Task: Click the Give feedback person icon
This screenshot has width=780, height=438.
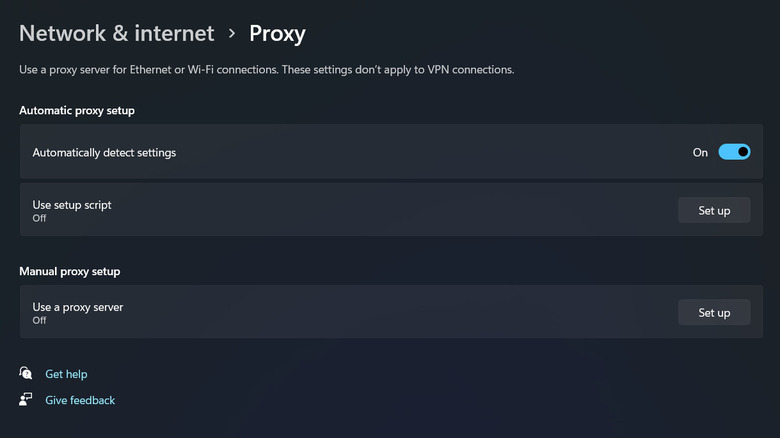Action: (x=26, y=400)
